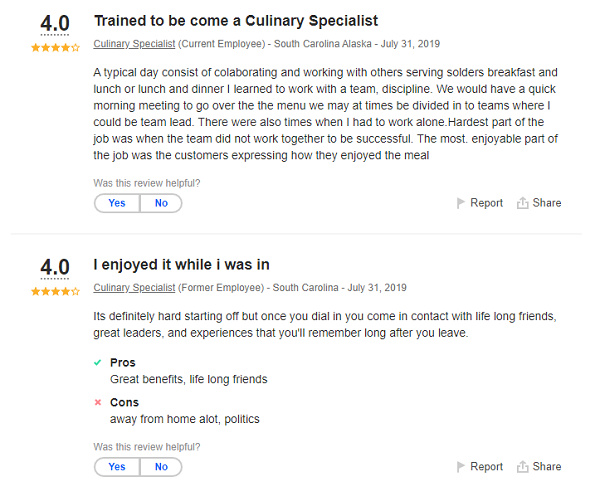Vote No on the second review's helpfulness

[x=161, y=466]
